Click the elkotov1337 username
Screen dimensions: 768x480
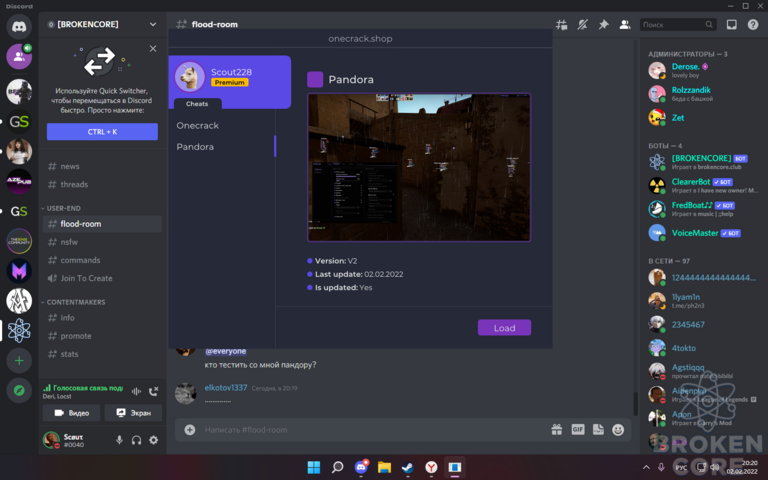(226, 387)
